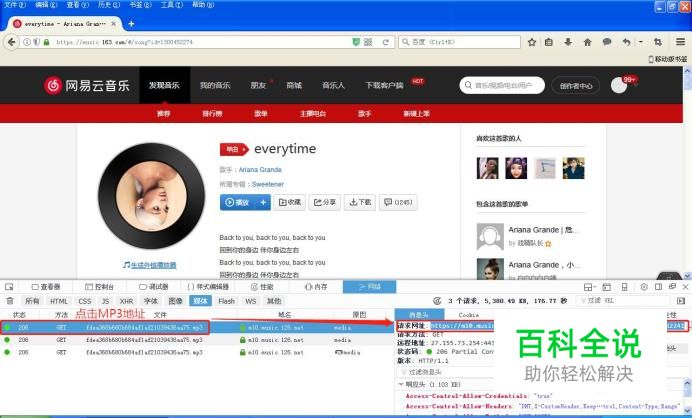
Task: Close the developer tools panel
Action: [x=685, y=287]
